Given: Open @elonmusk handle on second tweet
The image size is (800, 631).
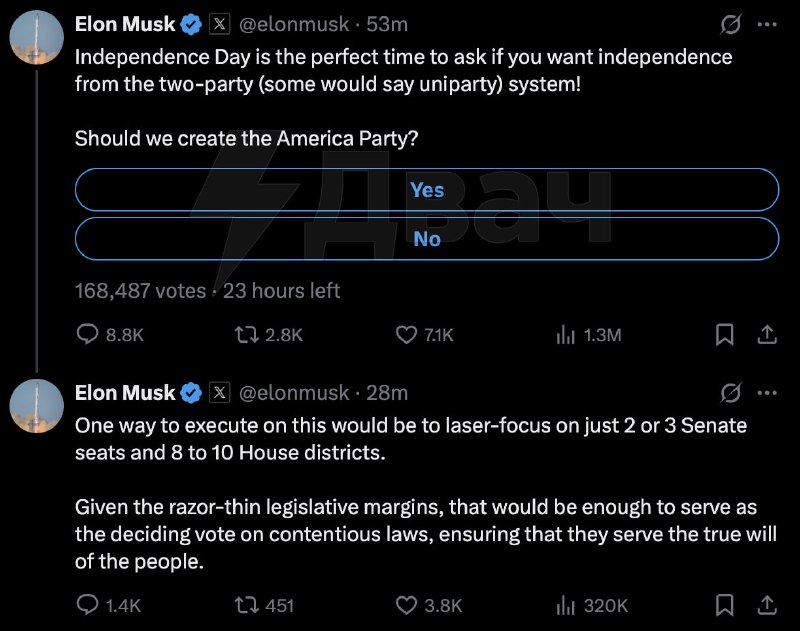Looking at the screenshot, I should coord(294,393).
